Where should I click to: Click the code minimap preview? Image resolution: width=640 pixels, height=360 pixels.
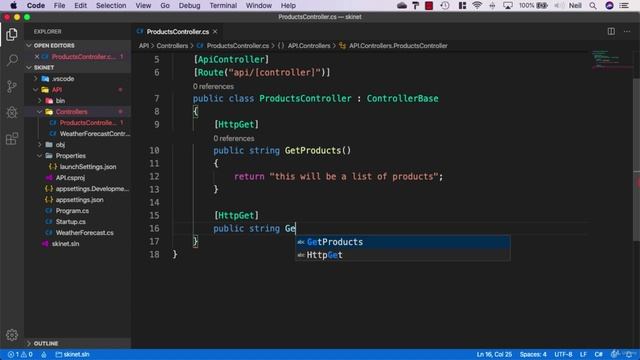[x=611, y=59]
